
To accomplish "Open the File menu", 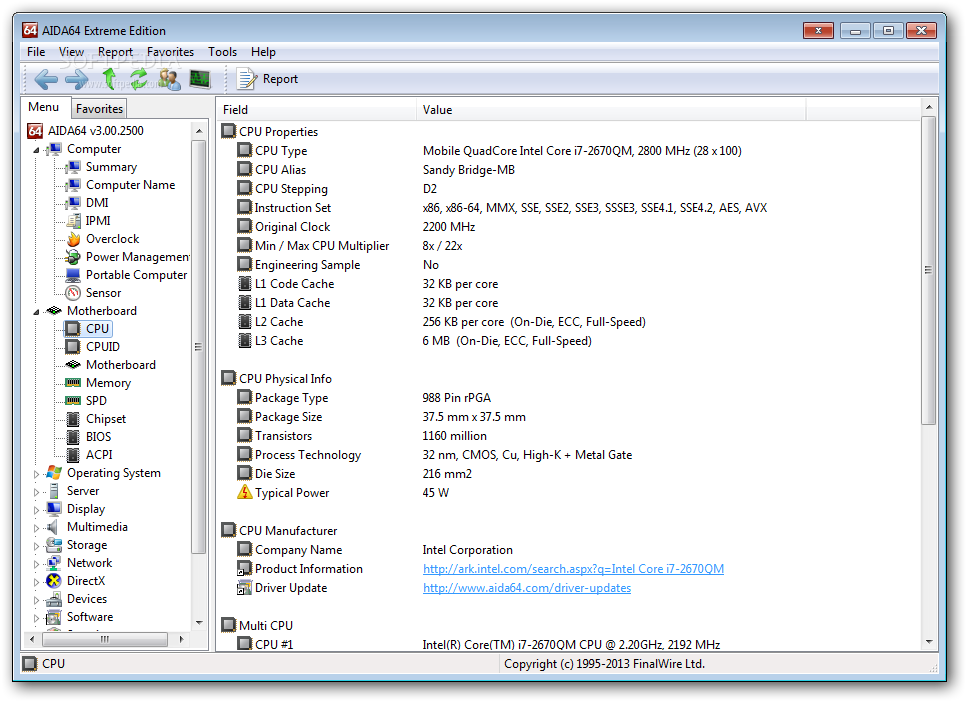I will point(36,52).
